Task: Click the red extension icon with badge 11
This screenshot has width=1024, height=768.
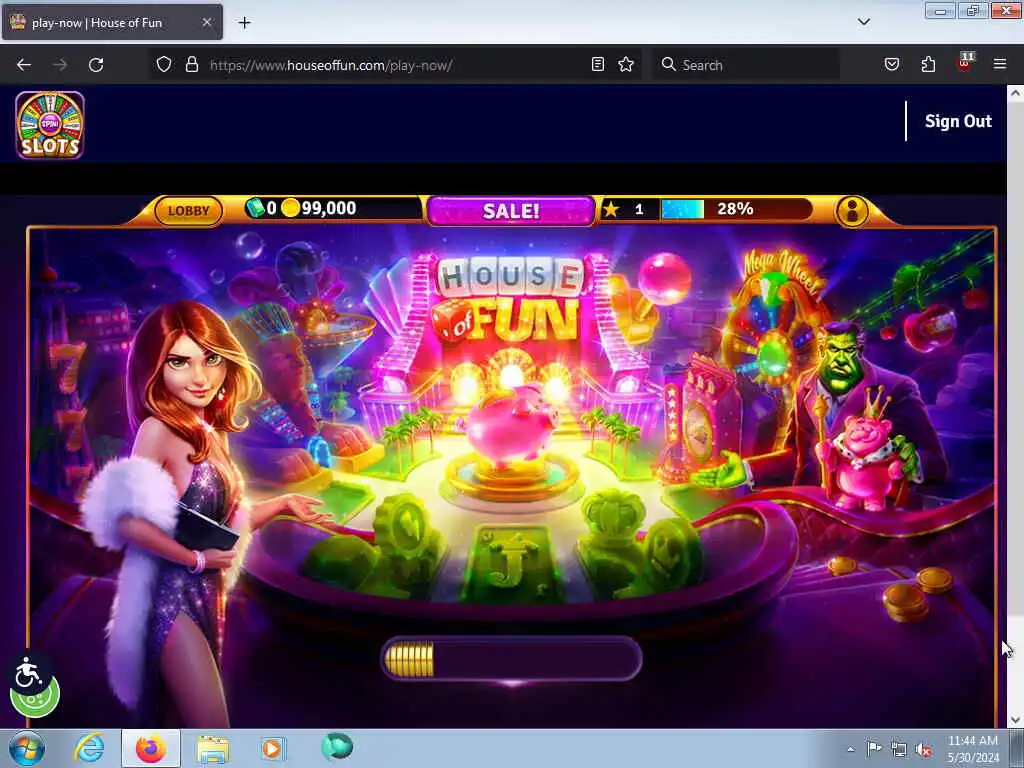Action: (965, 62)
